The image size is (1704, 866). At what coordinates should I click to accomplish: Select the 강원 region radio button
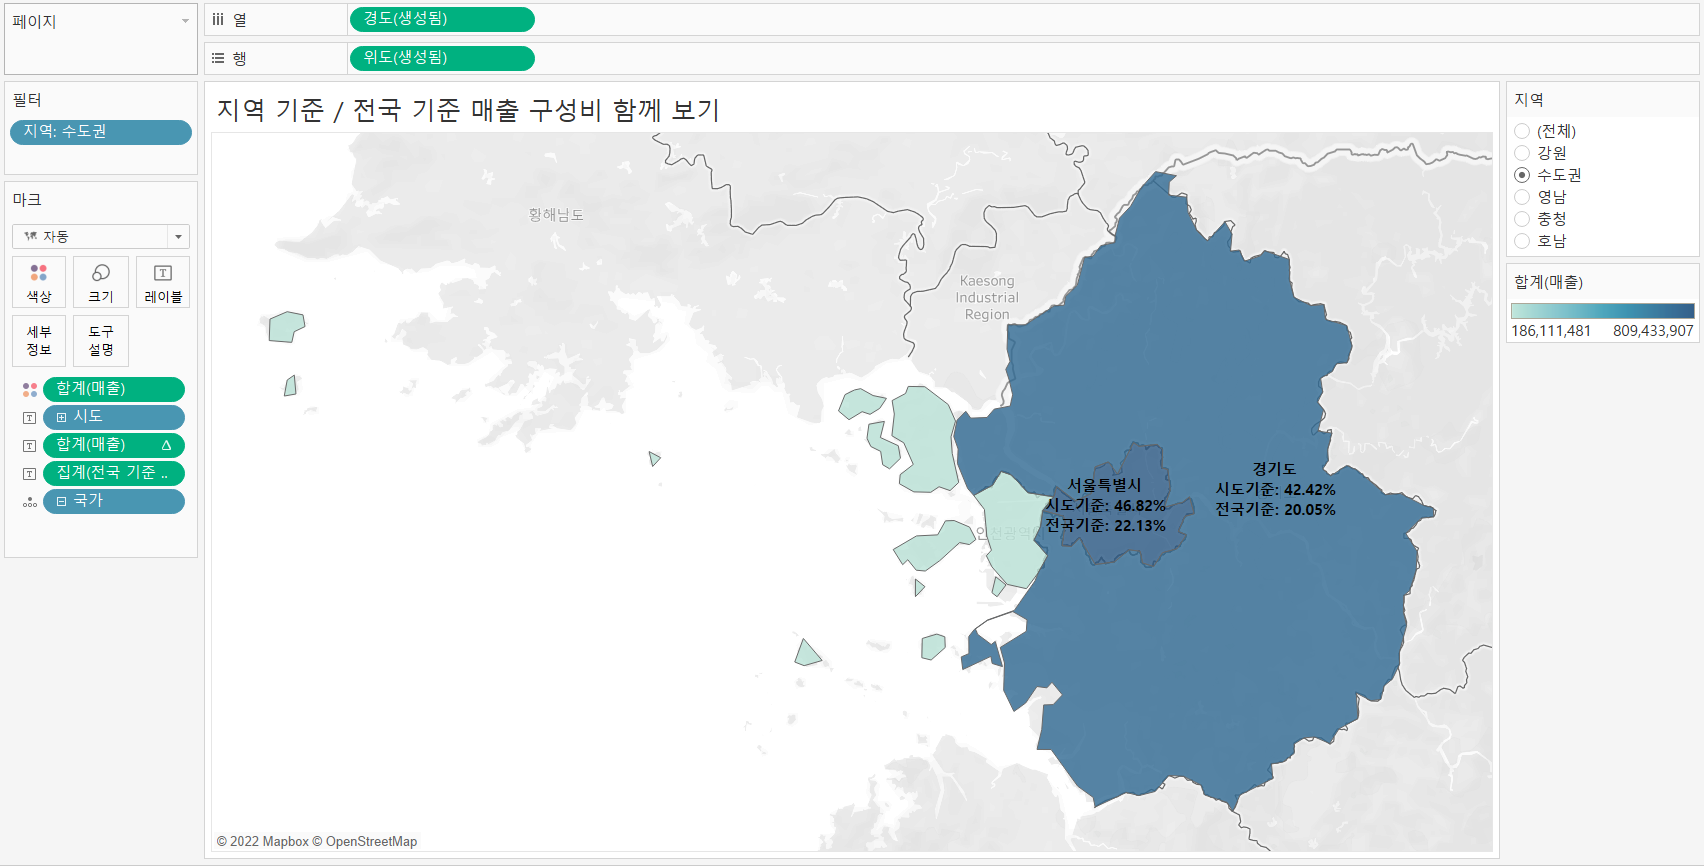tap(1522, 153)
